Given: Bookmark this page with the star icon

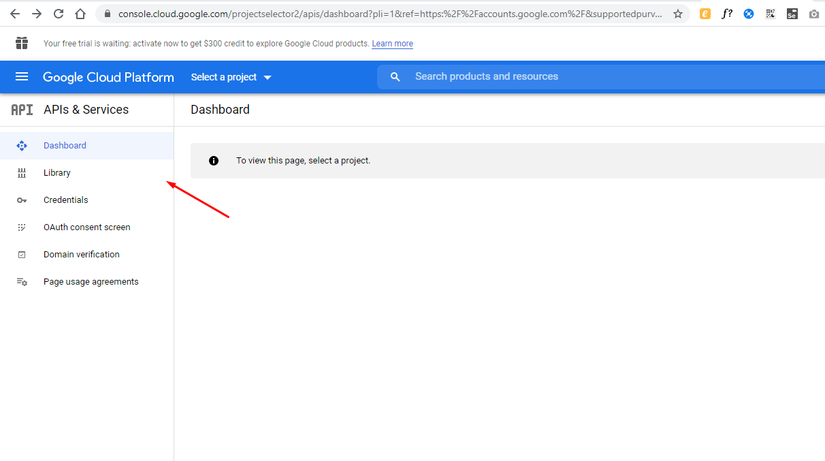Looking at the screenshot, I should 678,14.
